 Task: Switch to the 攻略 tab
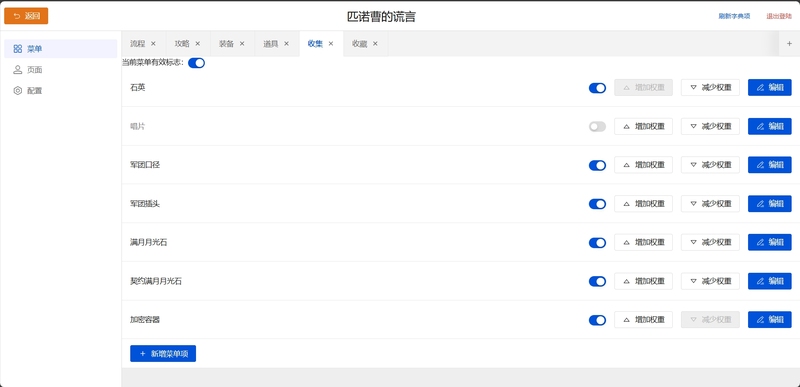182,44
